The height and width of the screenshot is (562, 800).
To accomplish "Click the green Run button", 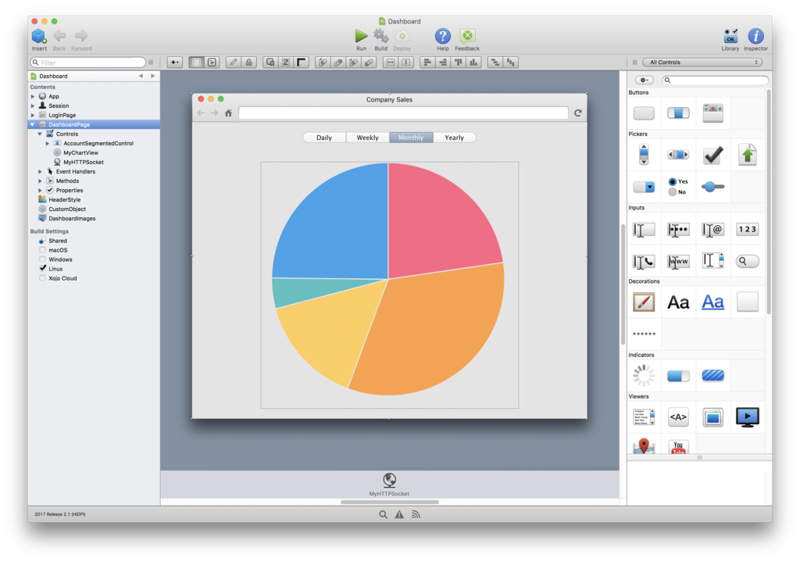I will click(361, 36).
